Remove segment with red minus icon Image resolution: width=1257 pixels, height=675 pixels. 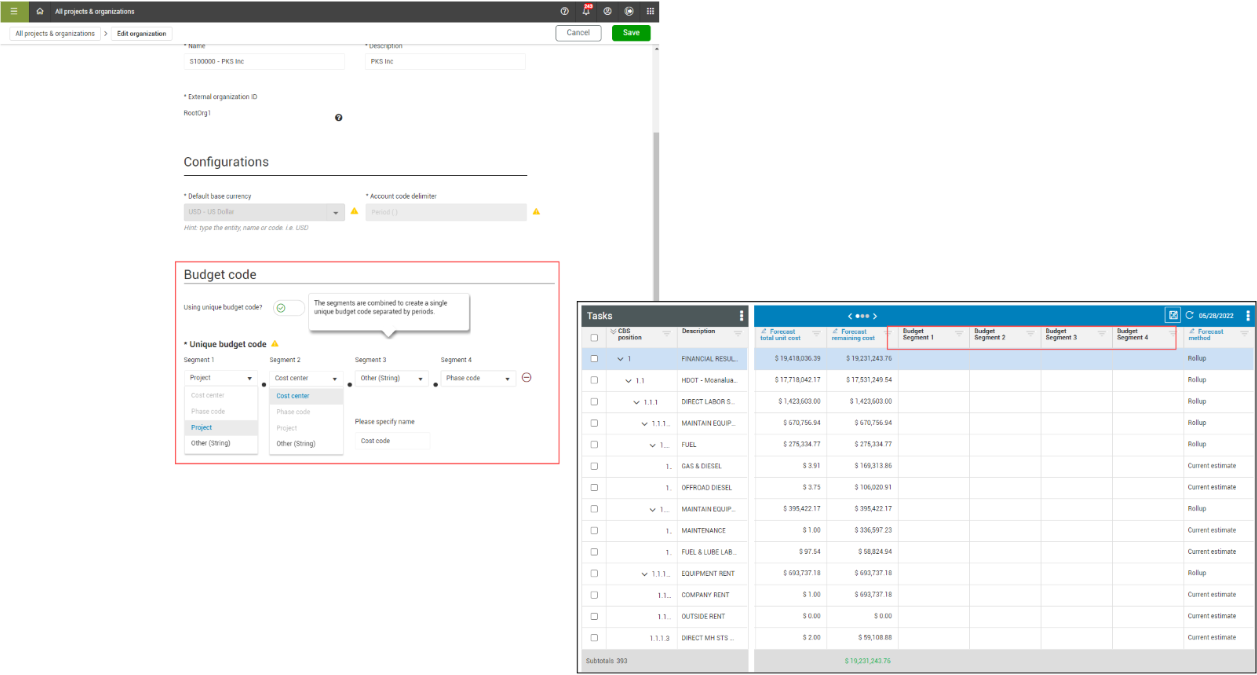pos(527,378)
